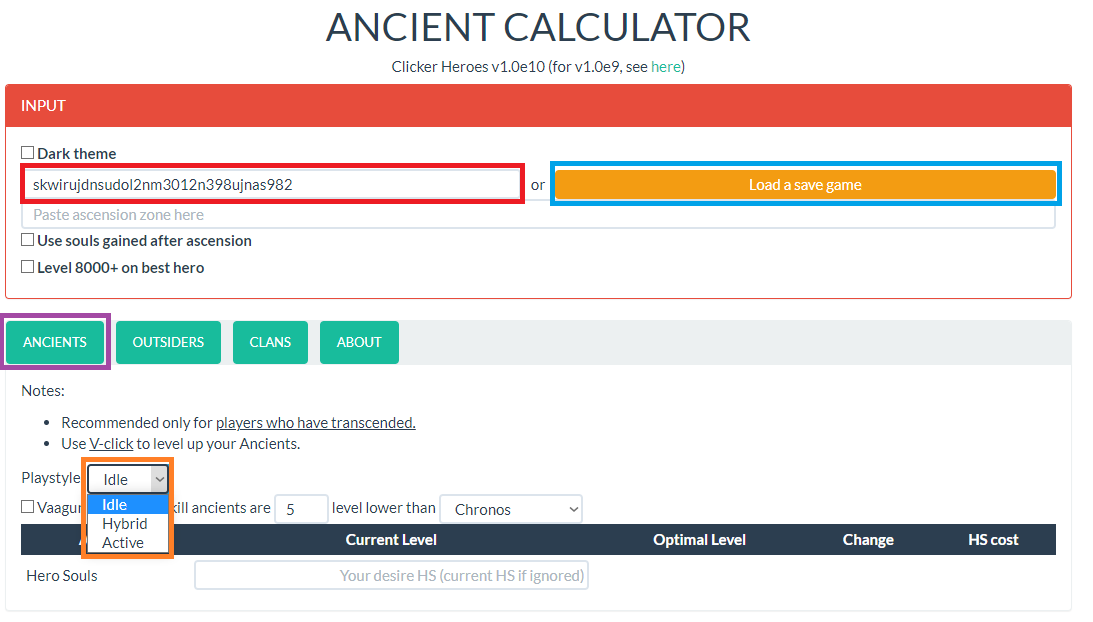This screenshot has width=1093, height=622.
Task: Pick Active playstyle option
Action: [x=123, y=543]
